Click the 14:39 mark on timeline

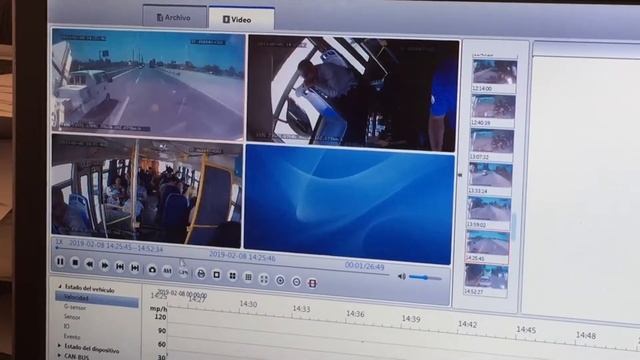click(x=411, y=319)
